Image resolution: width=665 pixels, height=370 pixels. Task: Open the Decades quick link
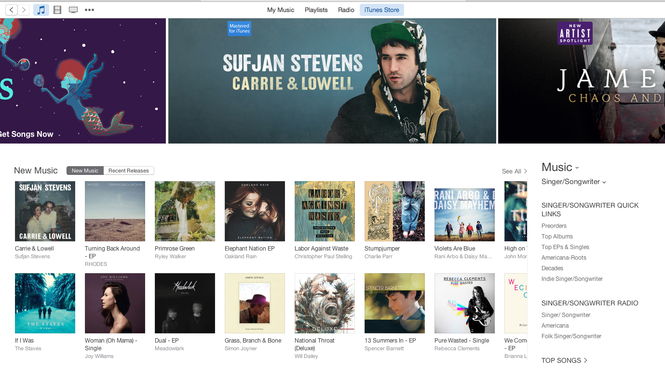click(x=552, y=268)
